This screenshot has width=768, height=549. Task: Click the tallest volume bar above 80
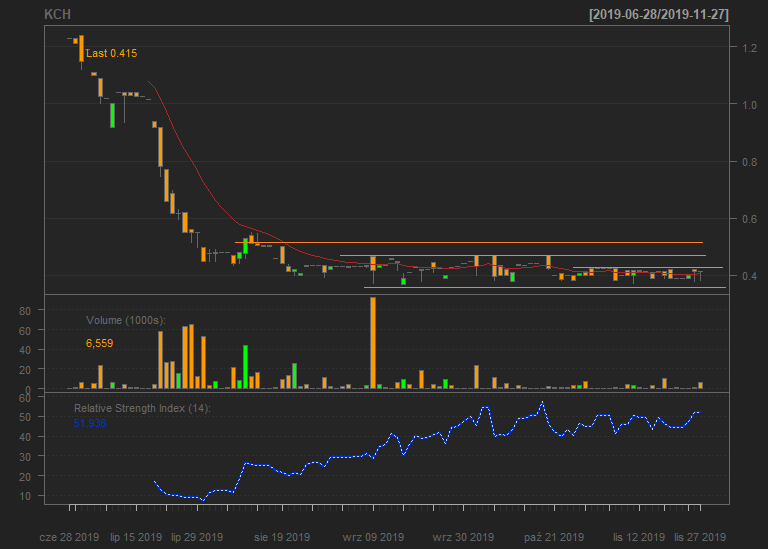click(373, 343)
